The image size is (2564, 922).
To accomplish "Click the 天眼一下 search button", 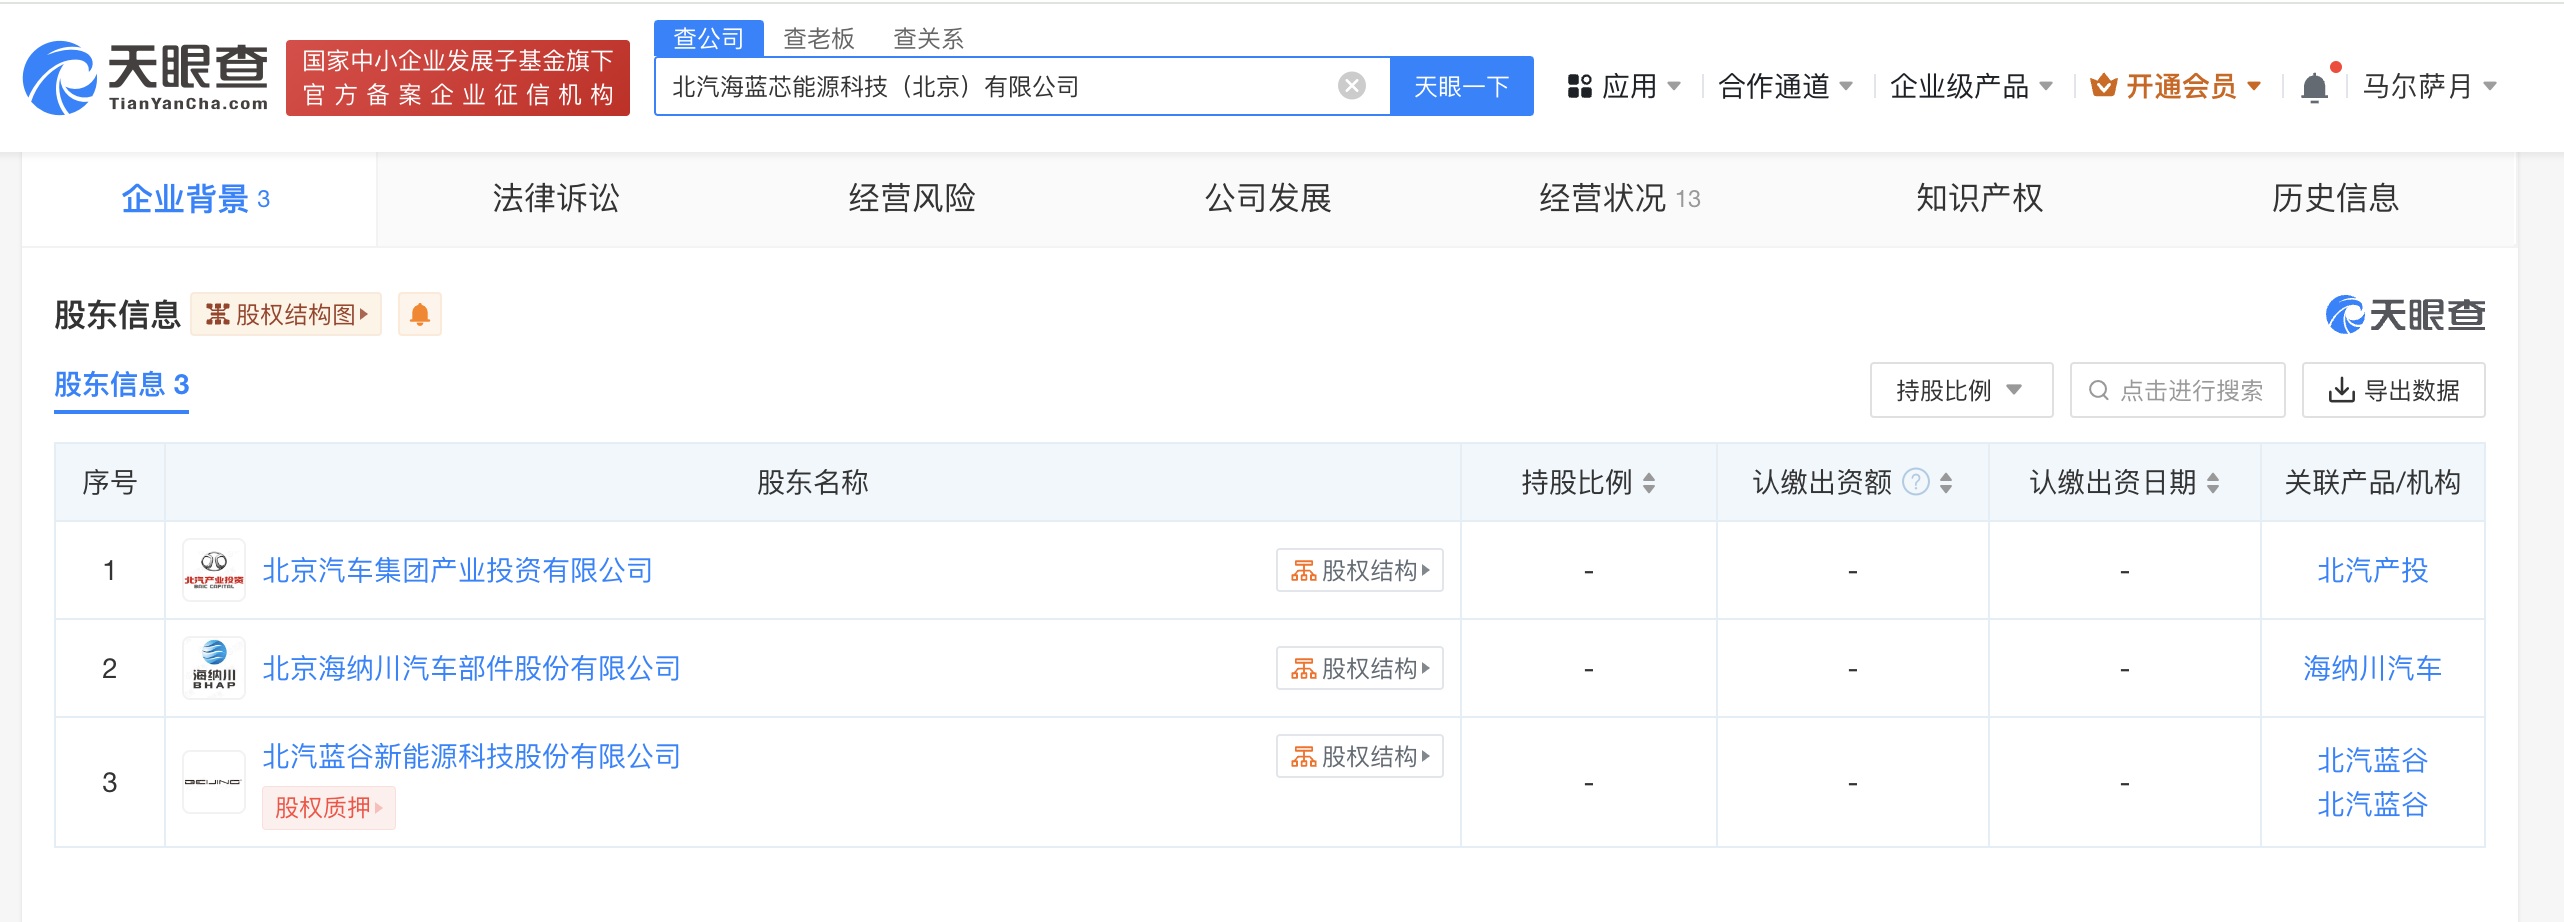I will point(1461,87).
